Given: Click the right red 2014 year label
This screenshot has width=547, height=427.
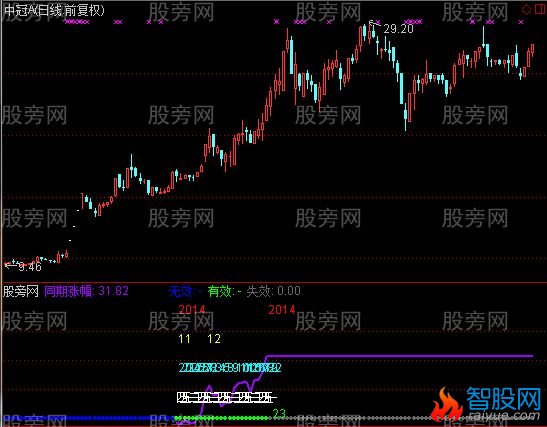Looking at the screenshot, I should coord(282,309).
